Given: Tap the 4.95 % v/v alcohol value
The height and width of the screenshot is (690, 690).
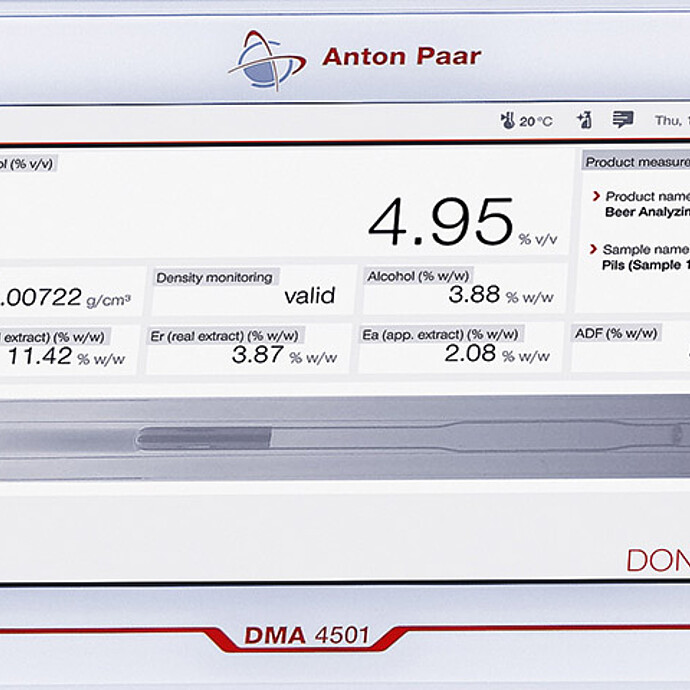Looking at the screenshot, I should tap(462, 222).
